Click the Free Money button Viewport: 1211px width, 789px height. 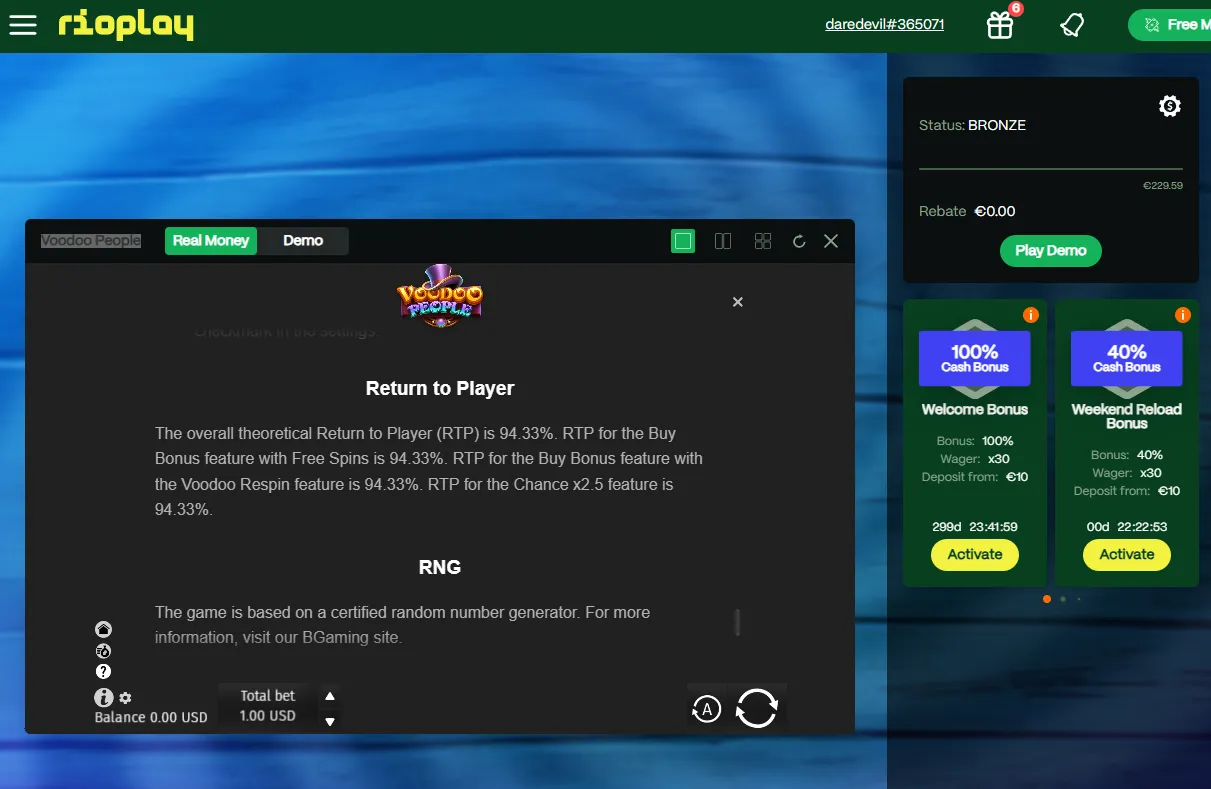(x=1169, y=25)
